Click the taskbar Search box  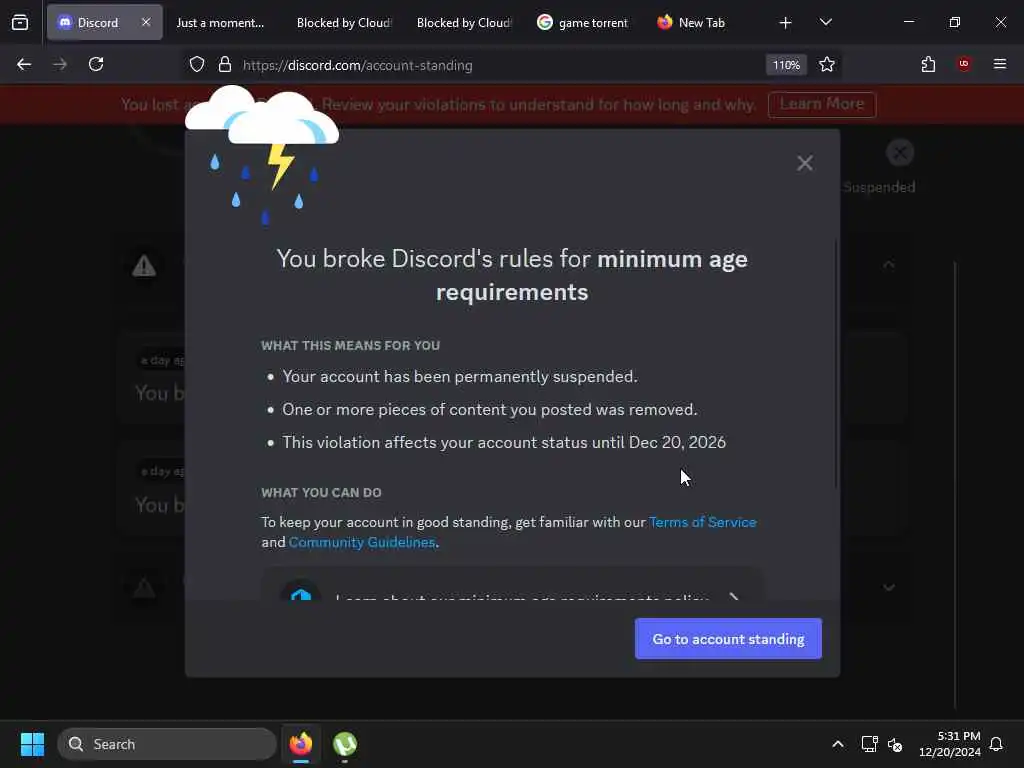[x=167, y=744]
